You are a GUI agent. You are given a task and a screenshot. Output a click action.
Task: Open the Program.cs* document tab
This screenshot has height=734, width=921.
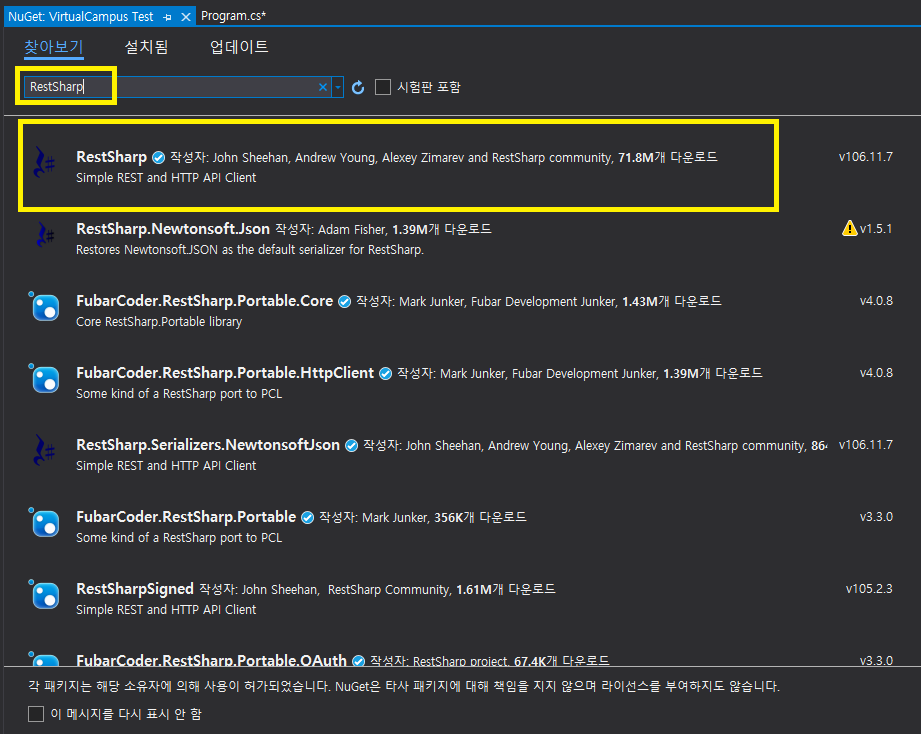[233, 16]
